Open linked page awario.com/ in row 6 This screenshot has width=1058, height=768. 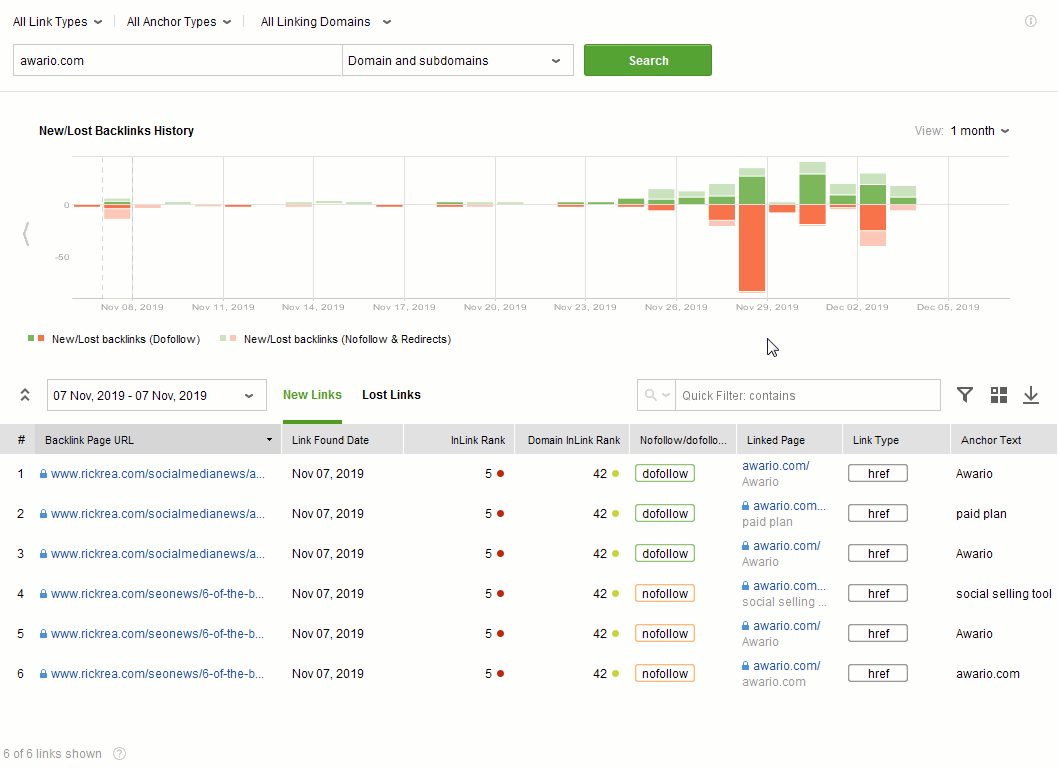(787, 665)
